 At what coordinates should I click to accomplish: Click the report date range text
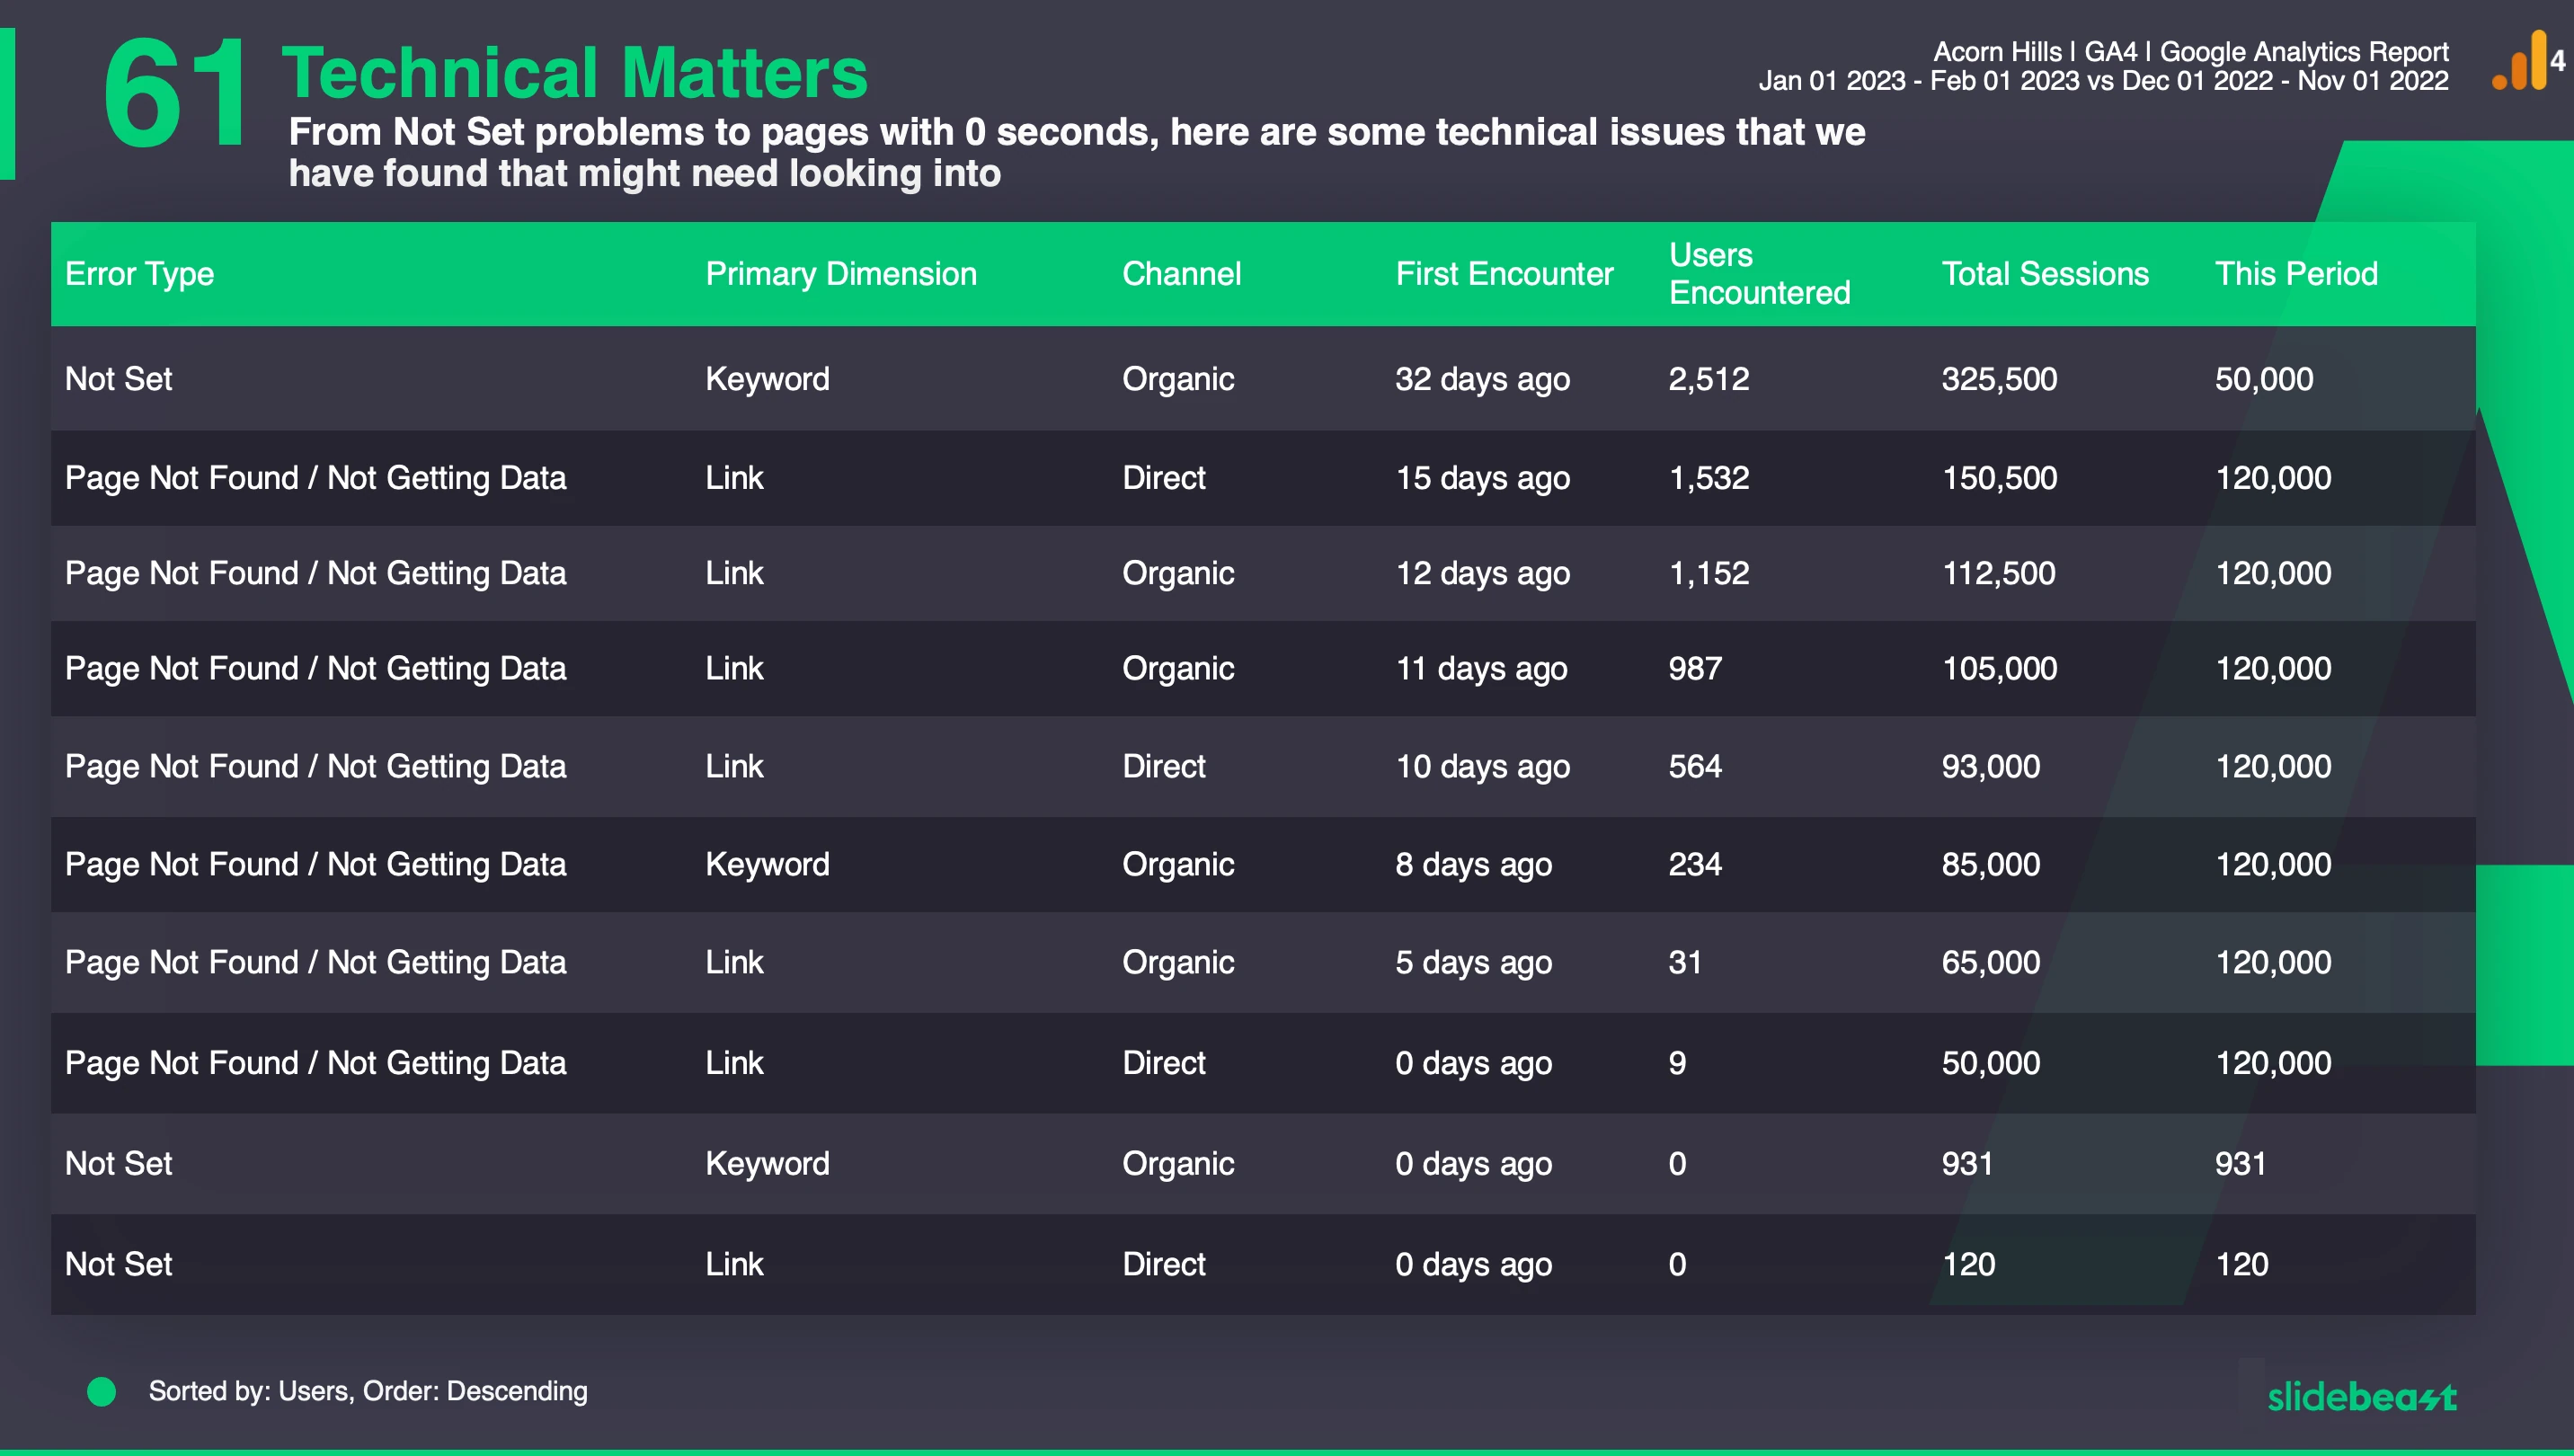[2103, 81]
